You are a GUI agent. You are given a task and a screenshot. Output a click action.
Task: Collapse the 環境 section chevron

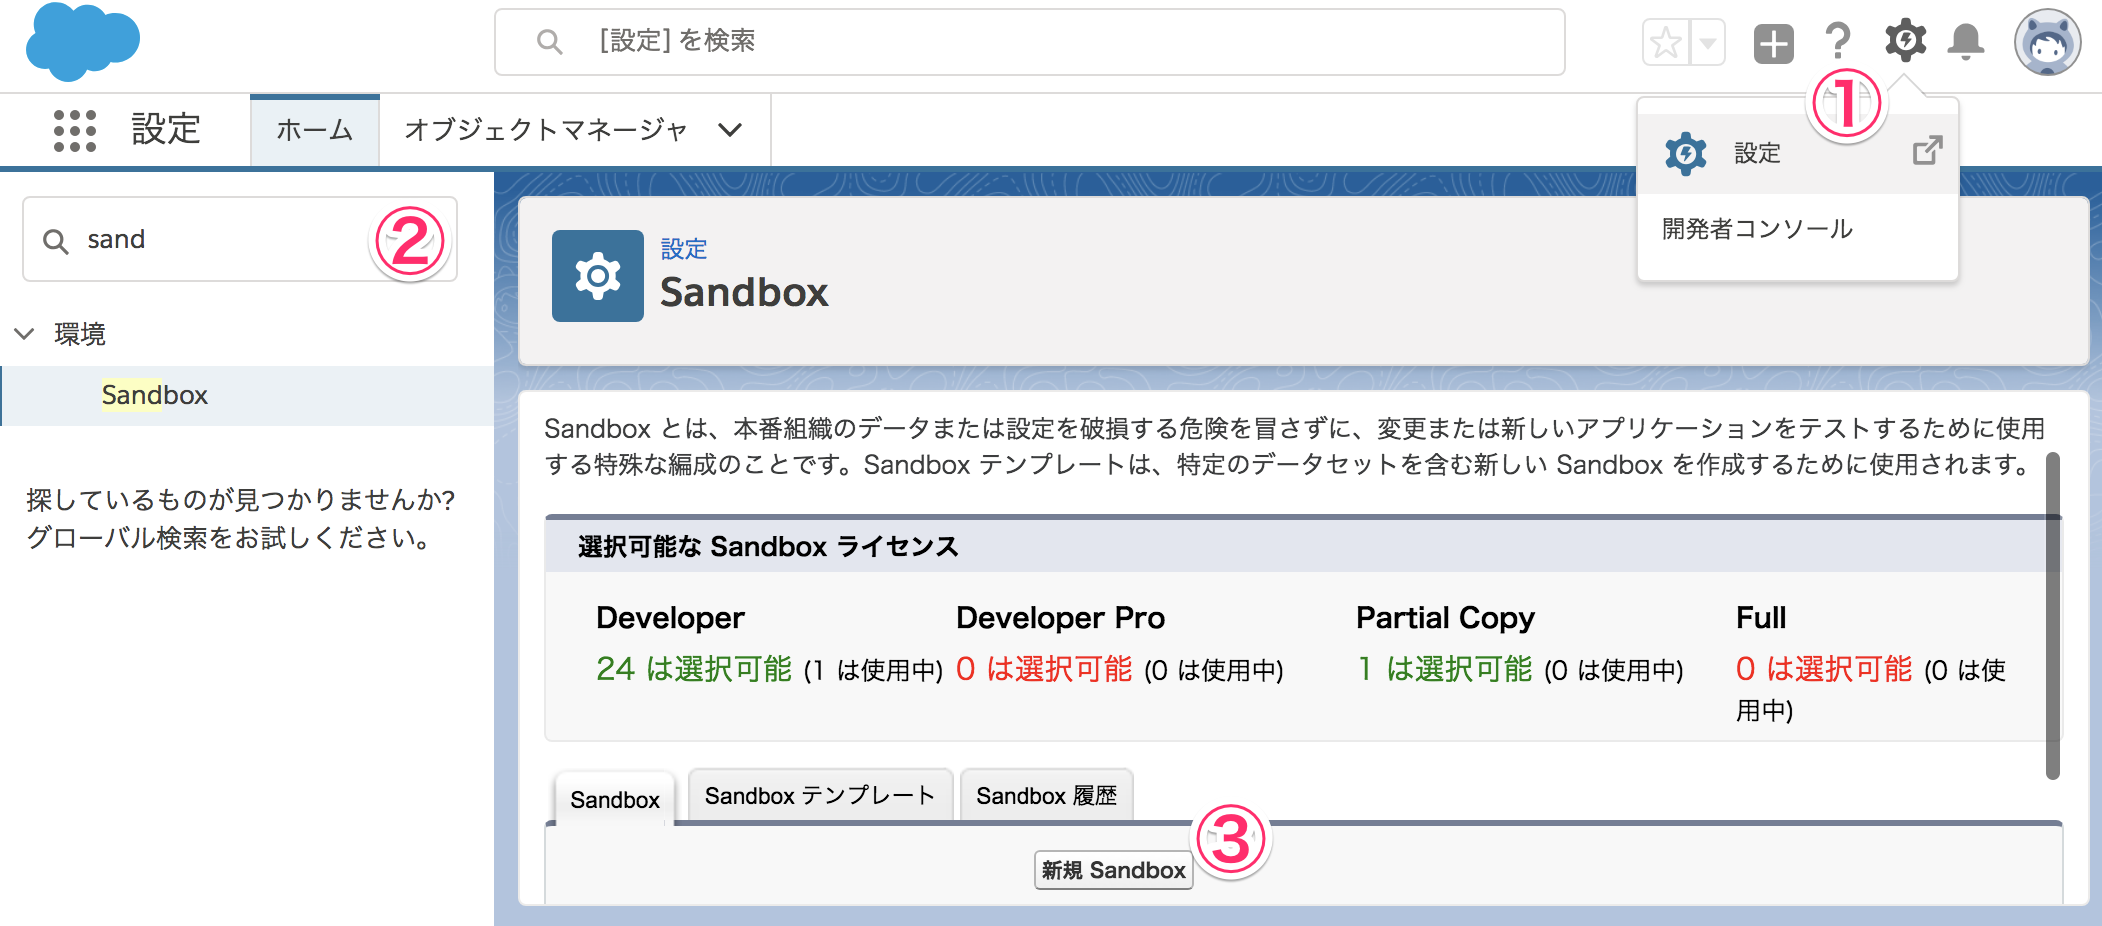pyautogui.click(x=25, y=333)
